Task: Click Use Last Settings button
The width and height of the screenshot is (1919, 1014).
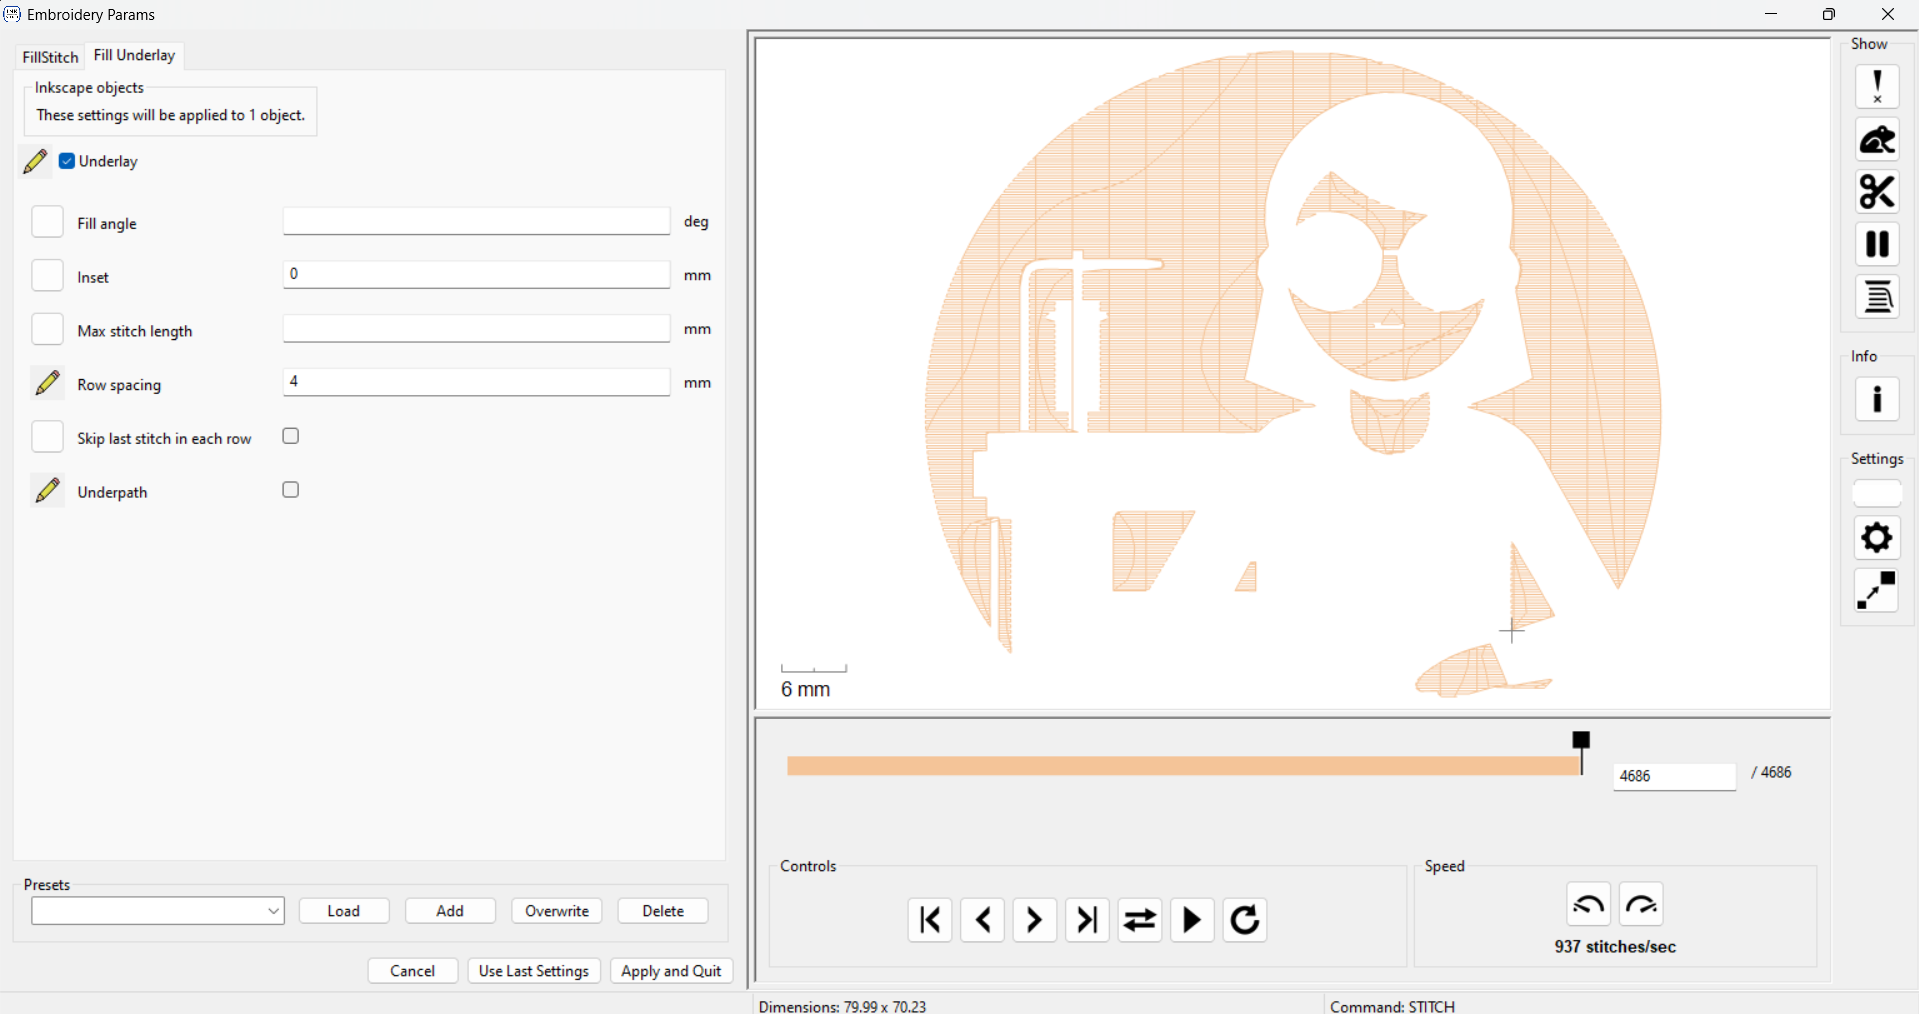Action: point(534,971)
